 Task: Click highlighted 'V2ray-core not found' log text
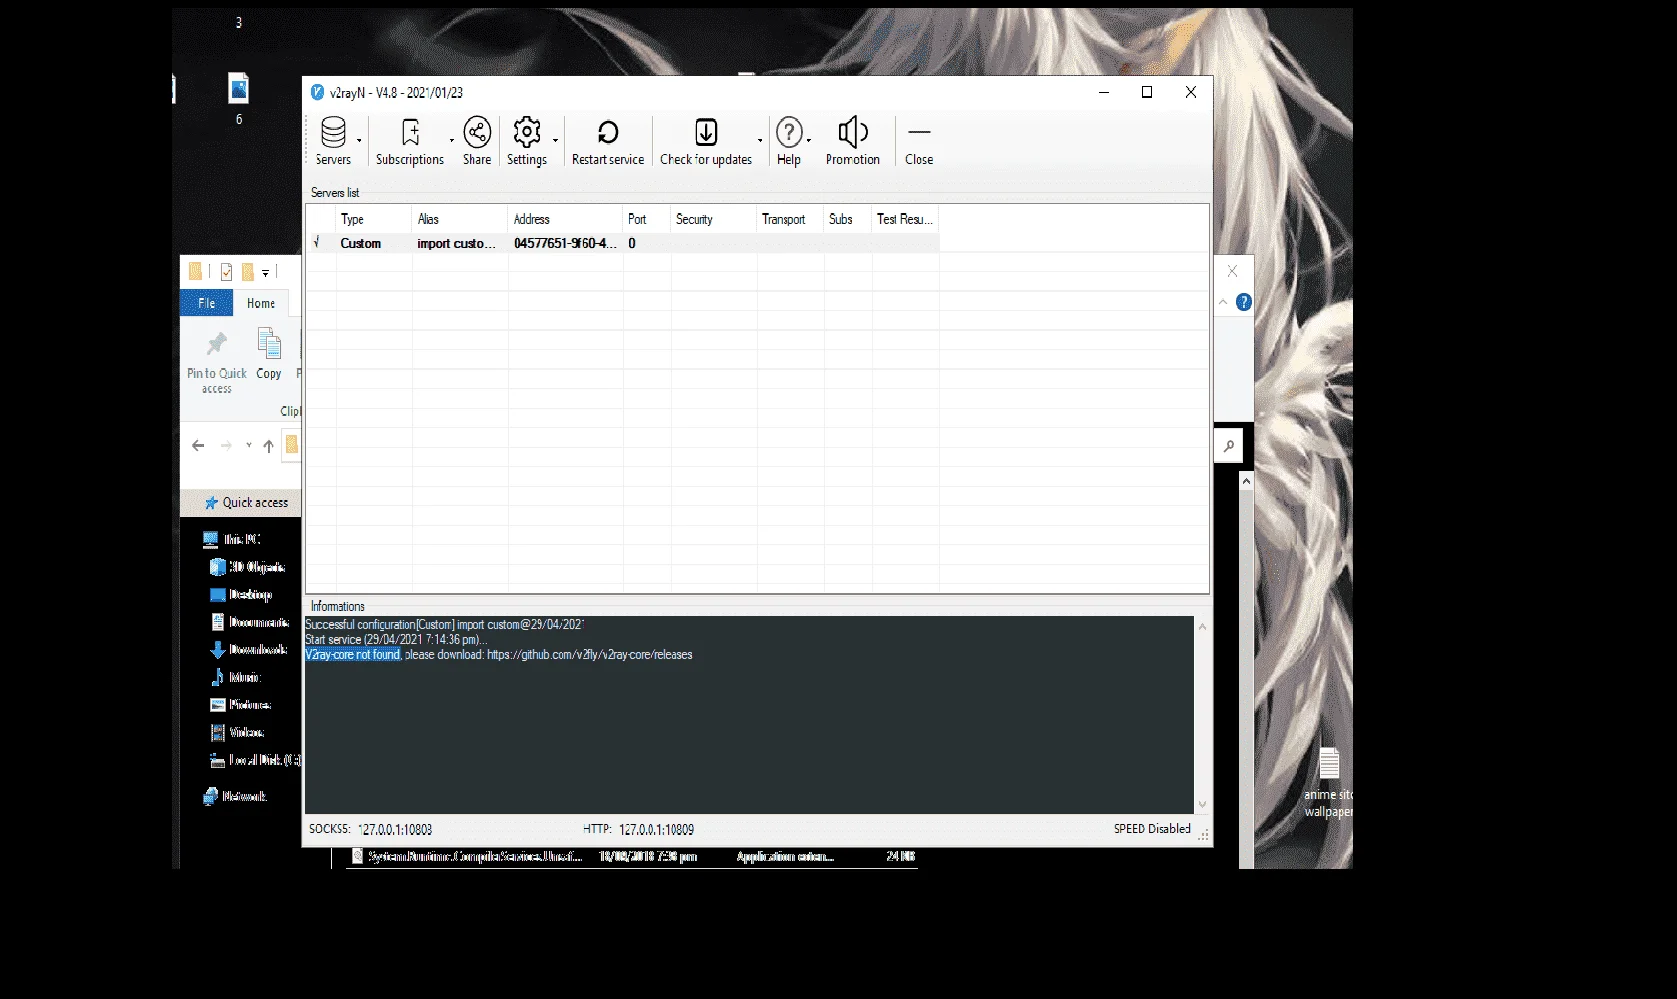pyautogui.click(x=353, y=655)
